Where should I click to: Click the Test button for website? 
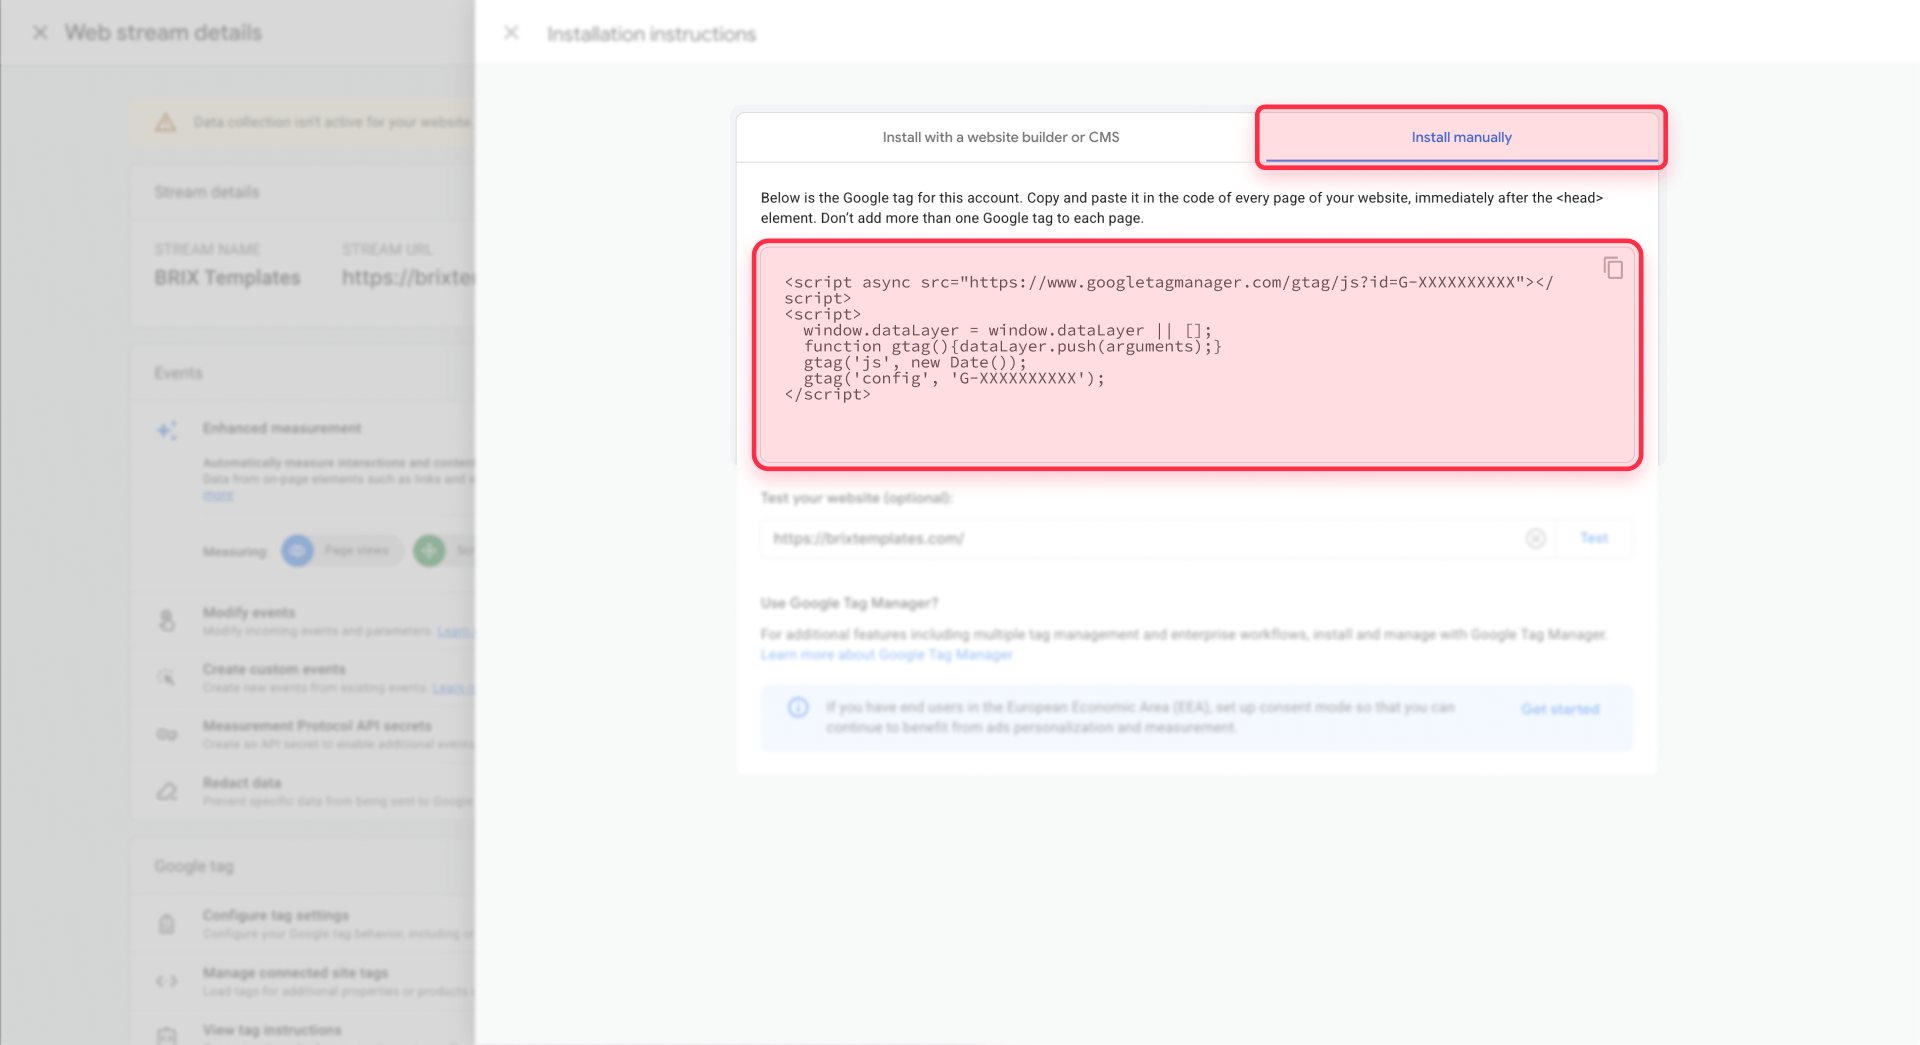click(x=1594, y=538)
